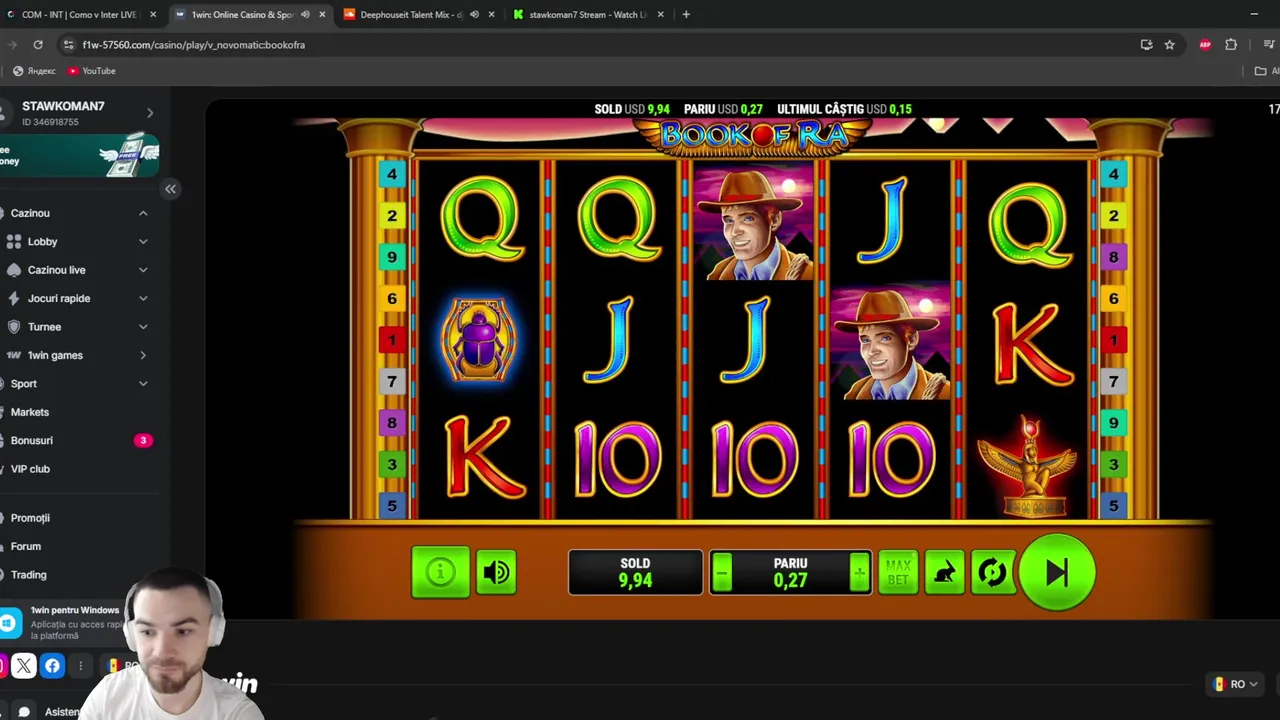The height and width of the screenshot is (720, 1280).
Task: Open the assistant chat bubble icon
Action: click(24, 711)
